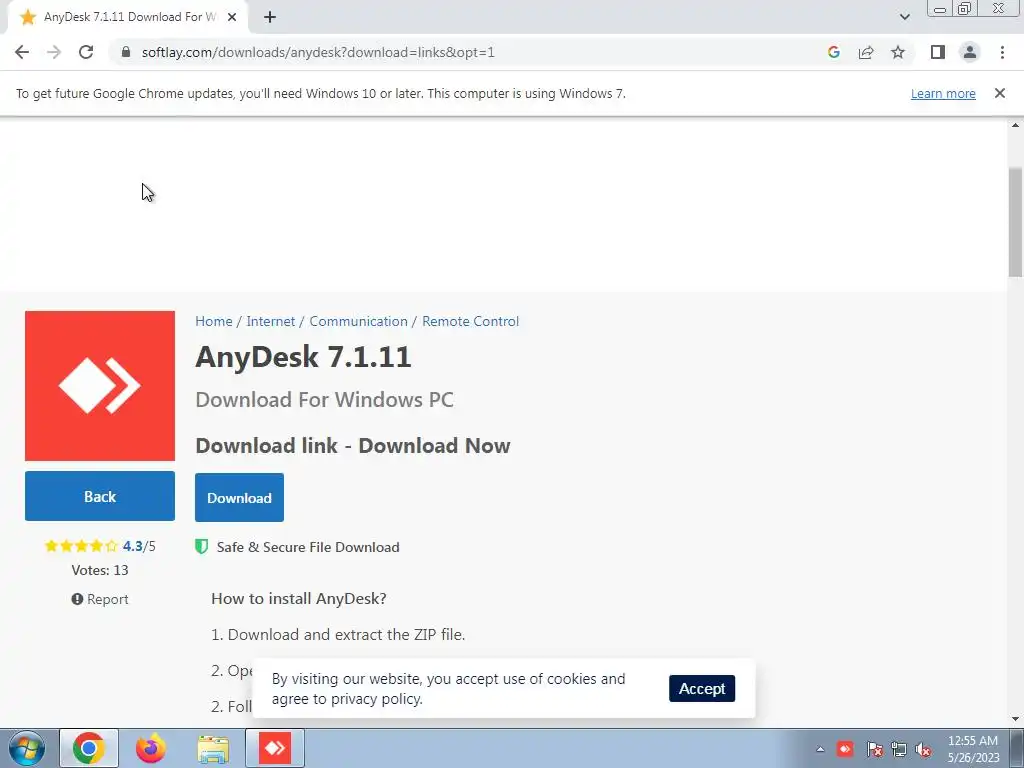Open the Chrome profile avatar

(x=970, y=52)
